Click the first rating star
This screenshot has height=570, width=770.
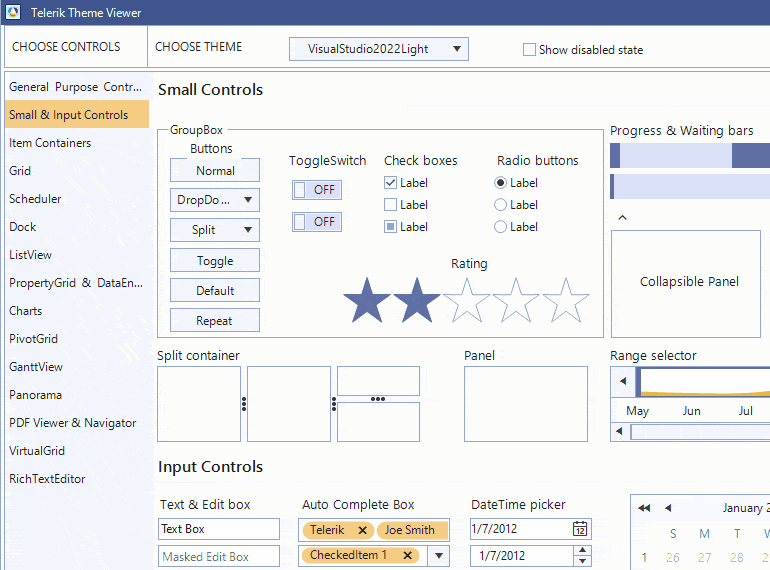point(367,300)
